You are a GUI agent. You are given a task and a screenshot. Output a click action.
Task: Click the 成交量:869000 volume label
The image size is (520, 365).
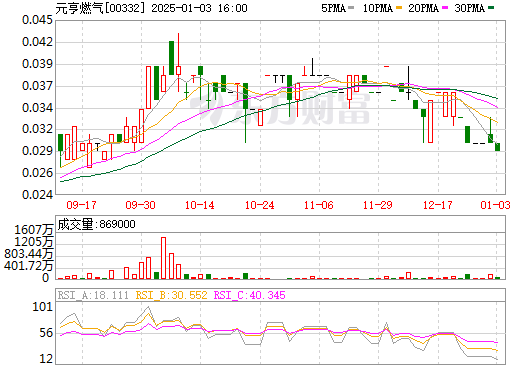[96, 224]
